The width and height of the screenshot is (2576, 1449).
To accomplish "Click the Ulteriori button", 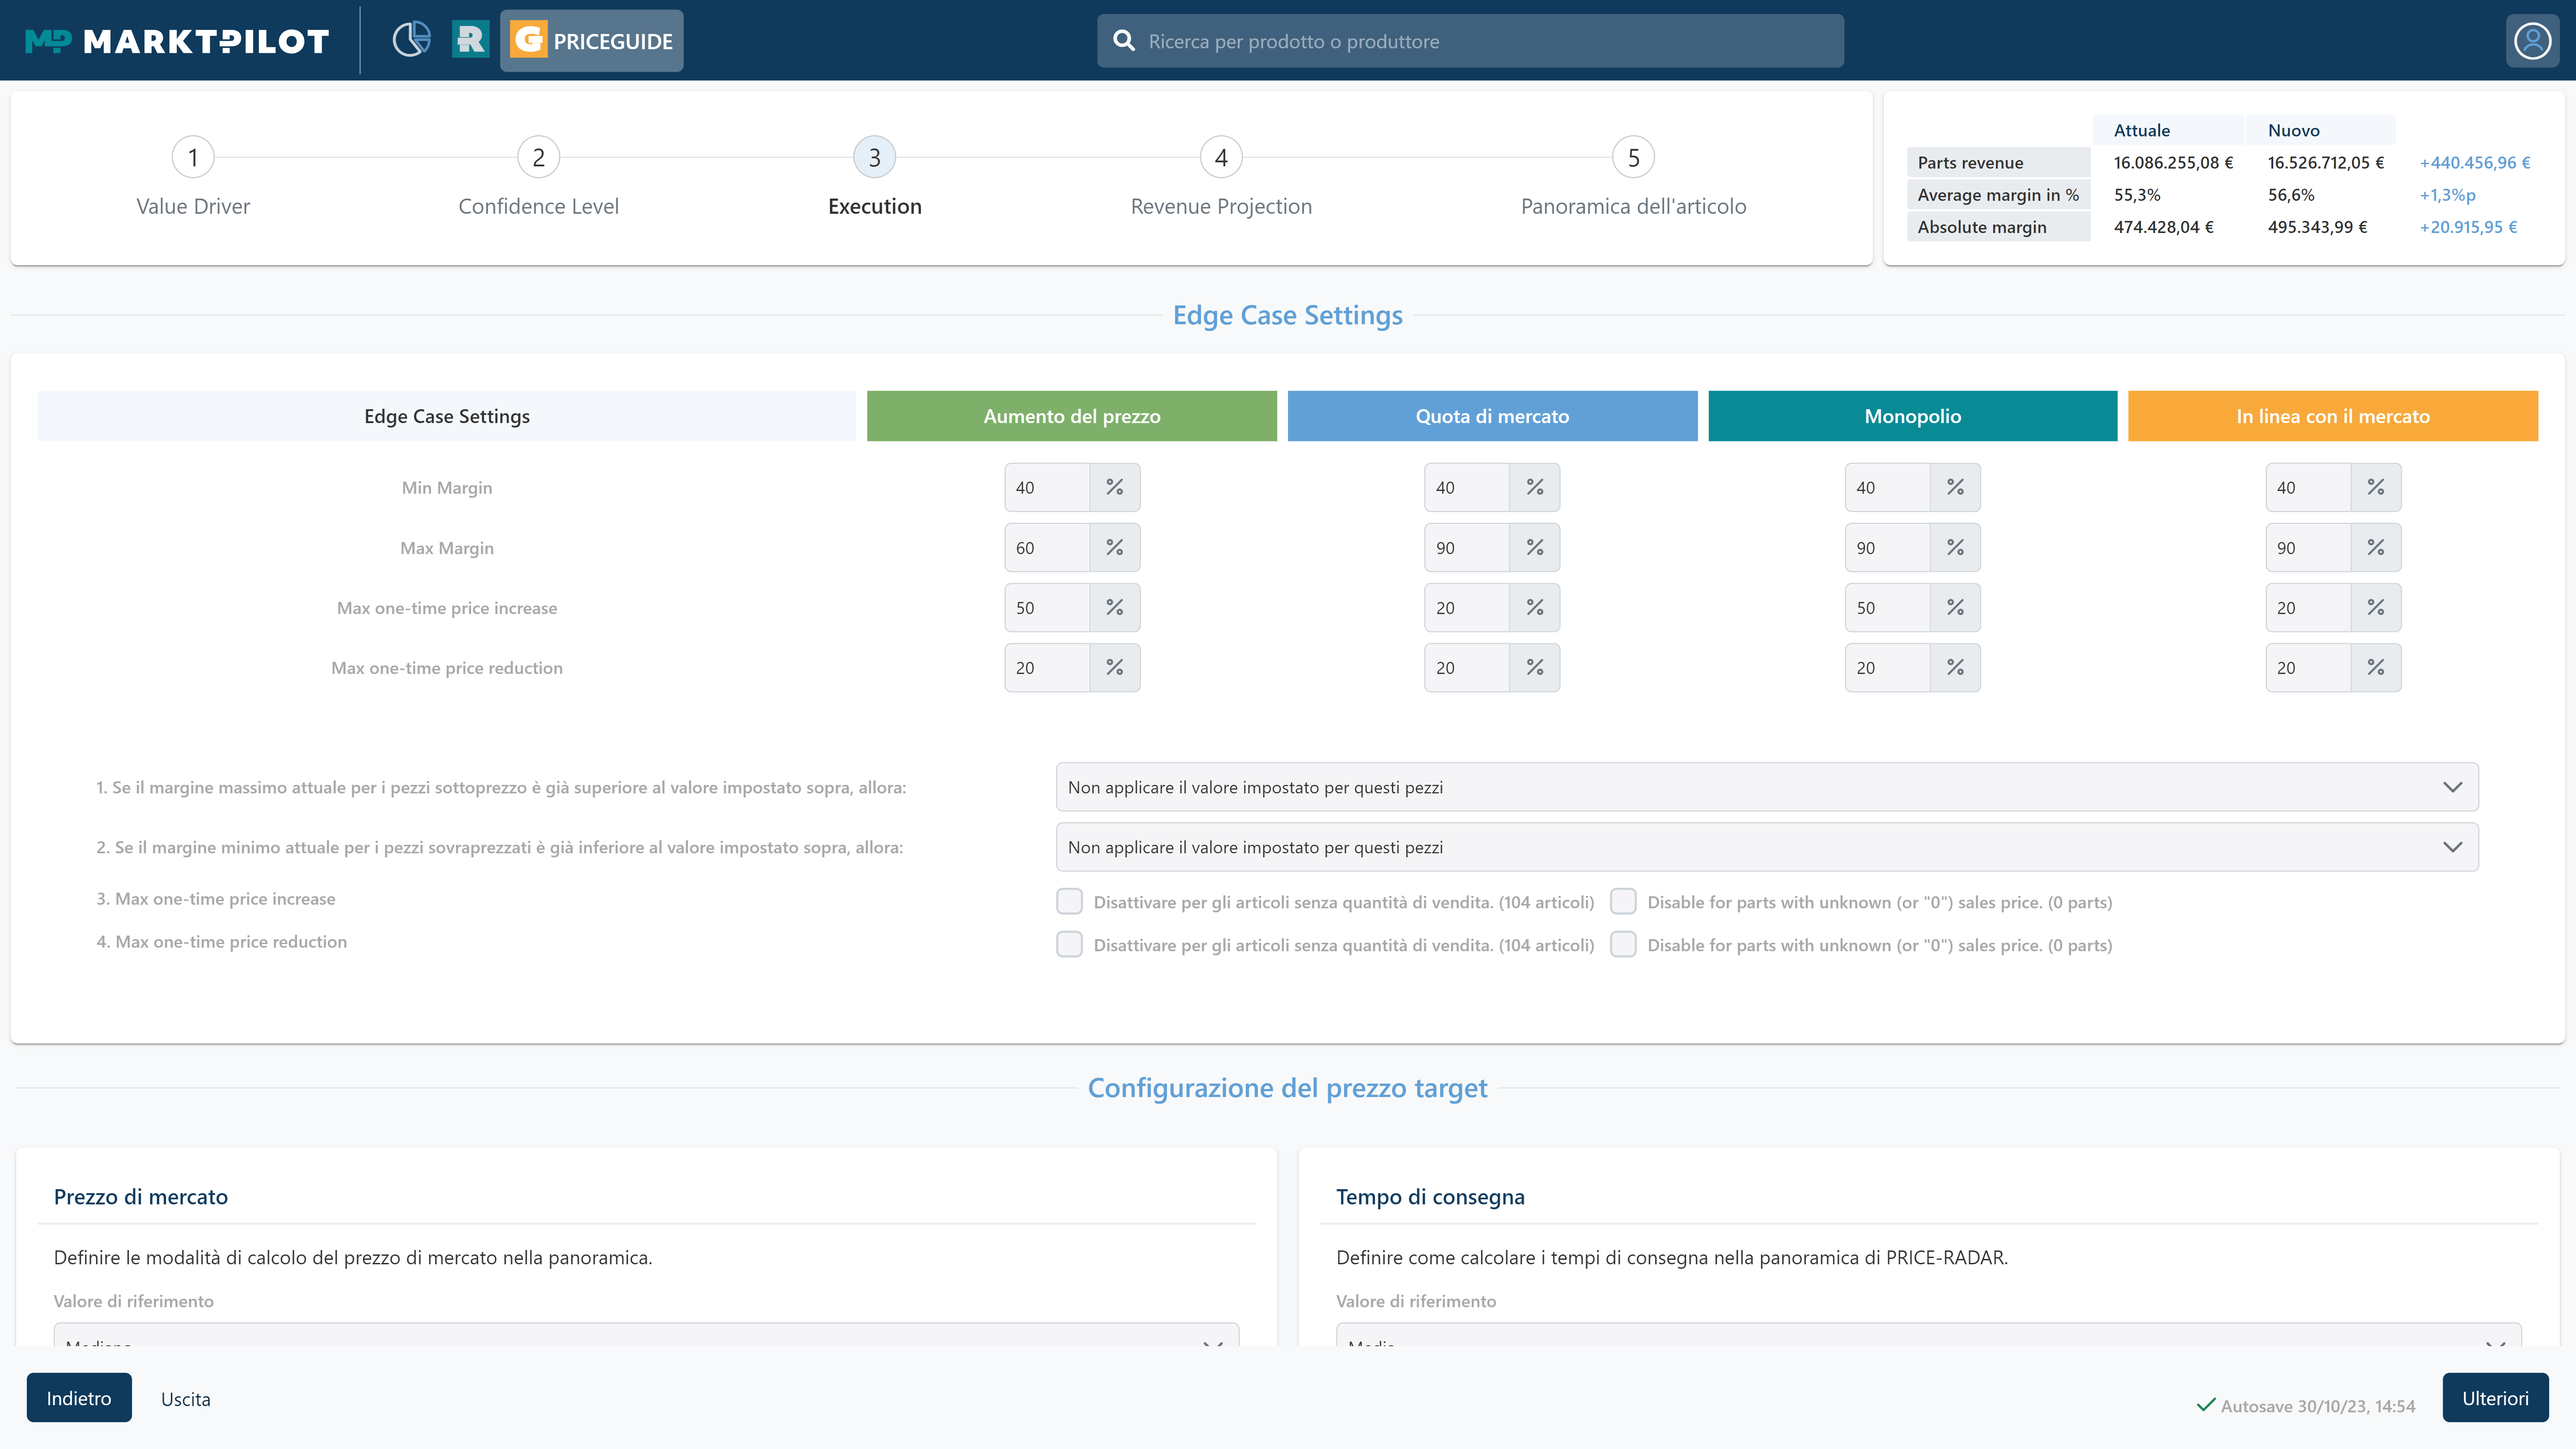I will (2495, 1398).
